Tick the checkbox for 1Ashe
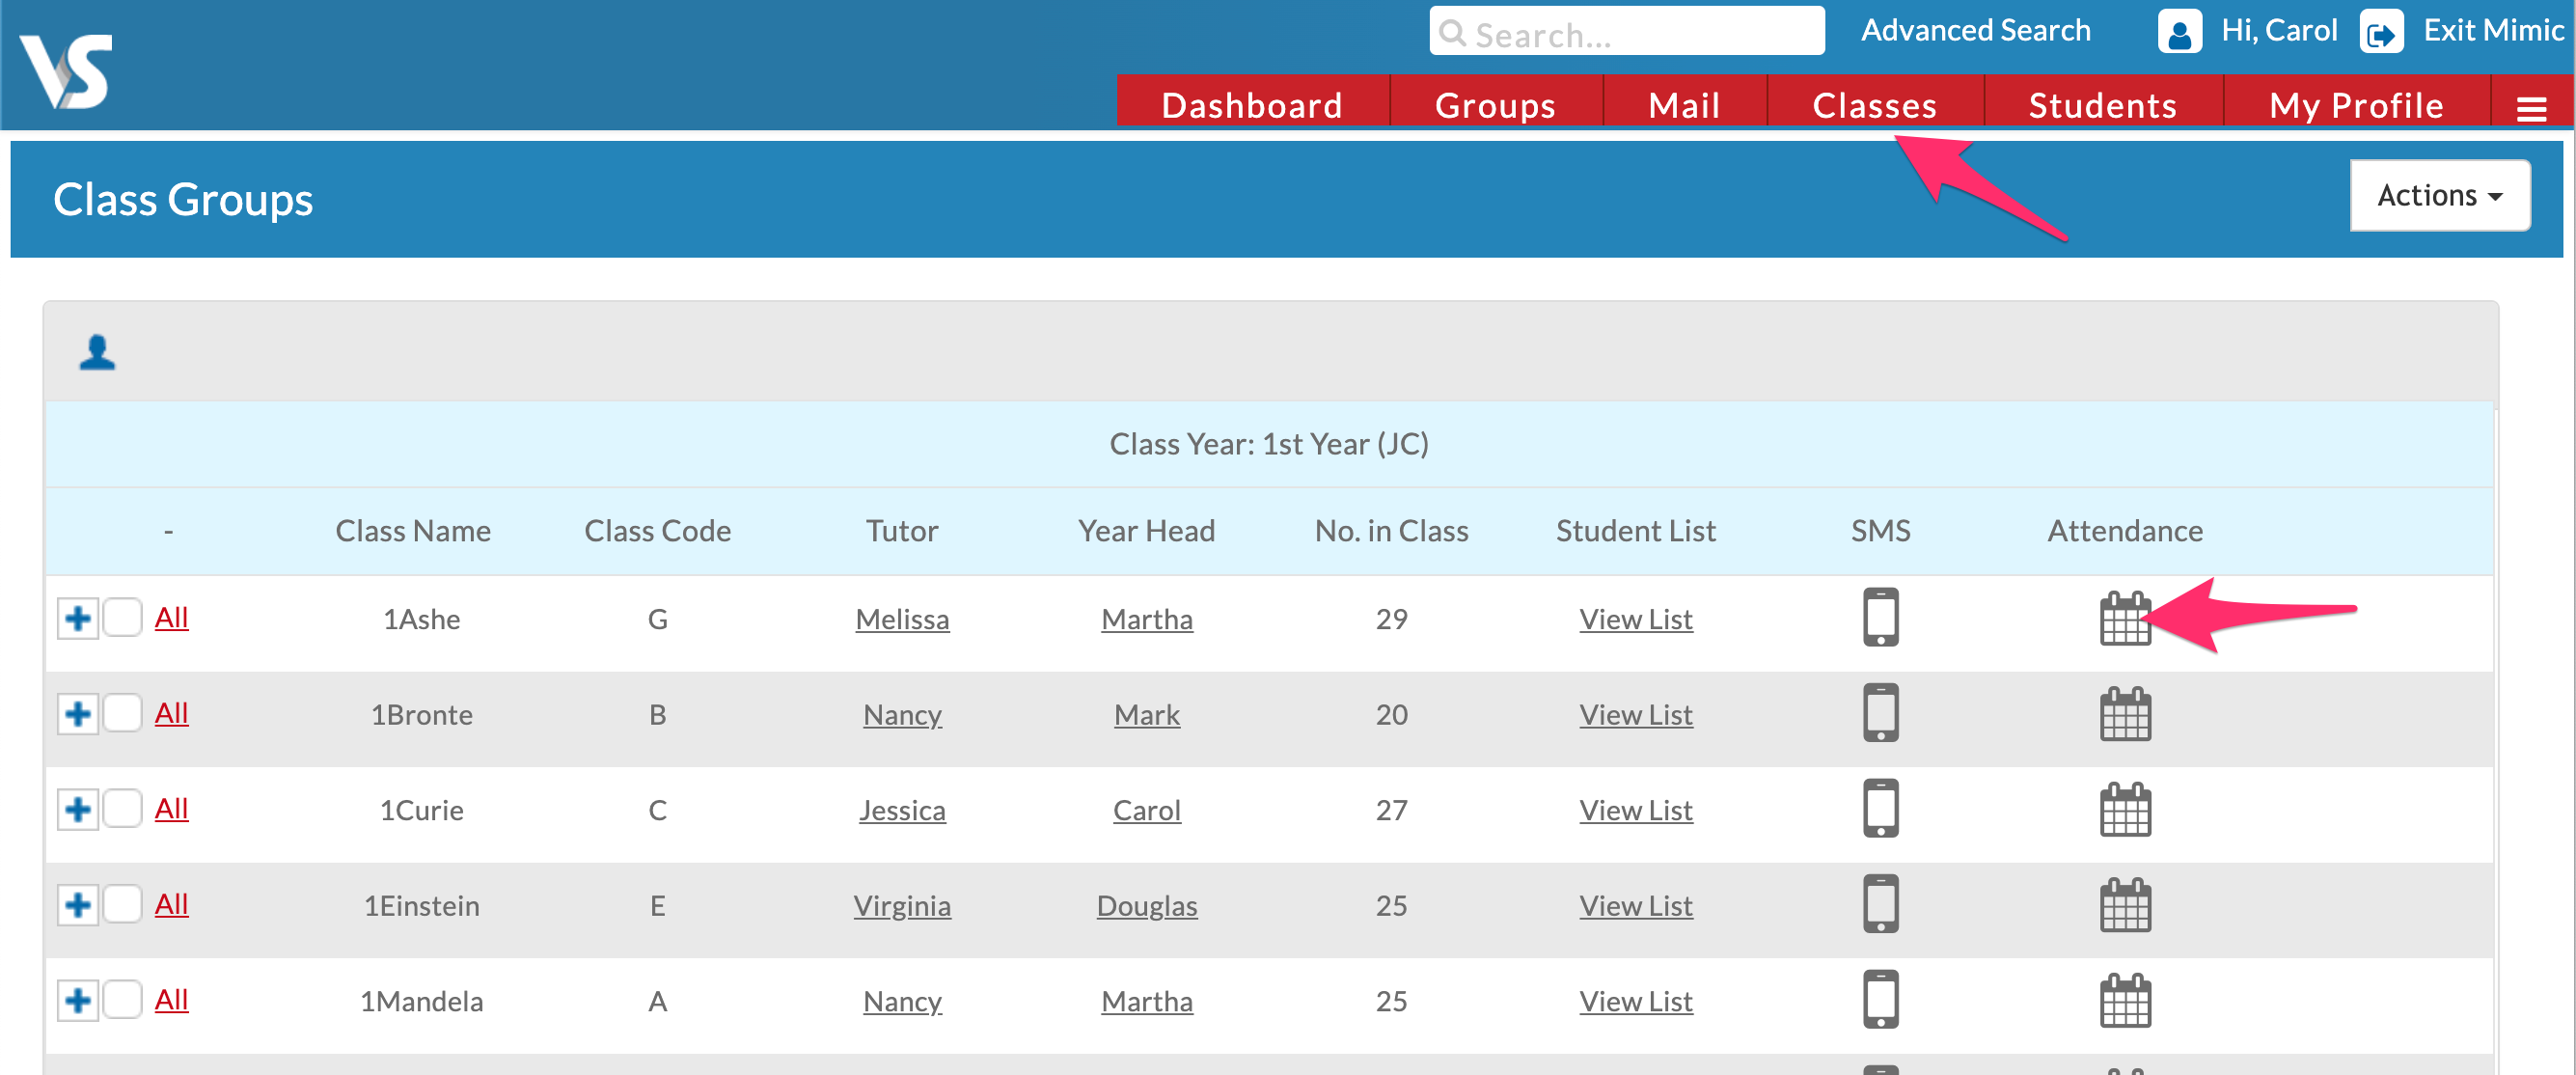2576x1075 pixels. 123,617
